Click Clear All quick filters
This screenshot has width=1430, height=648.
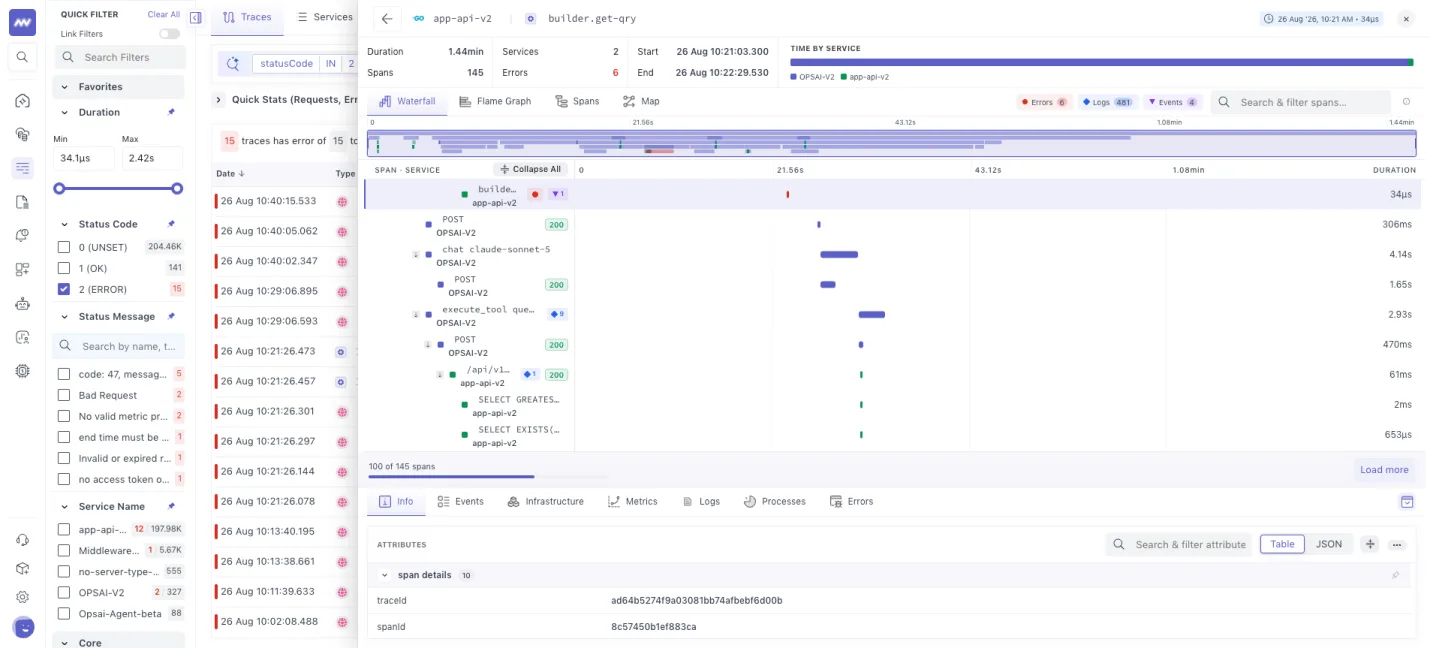coord(164,15)
